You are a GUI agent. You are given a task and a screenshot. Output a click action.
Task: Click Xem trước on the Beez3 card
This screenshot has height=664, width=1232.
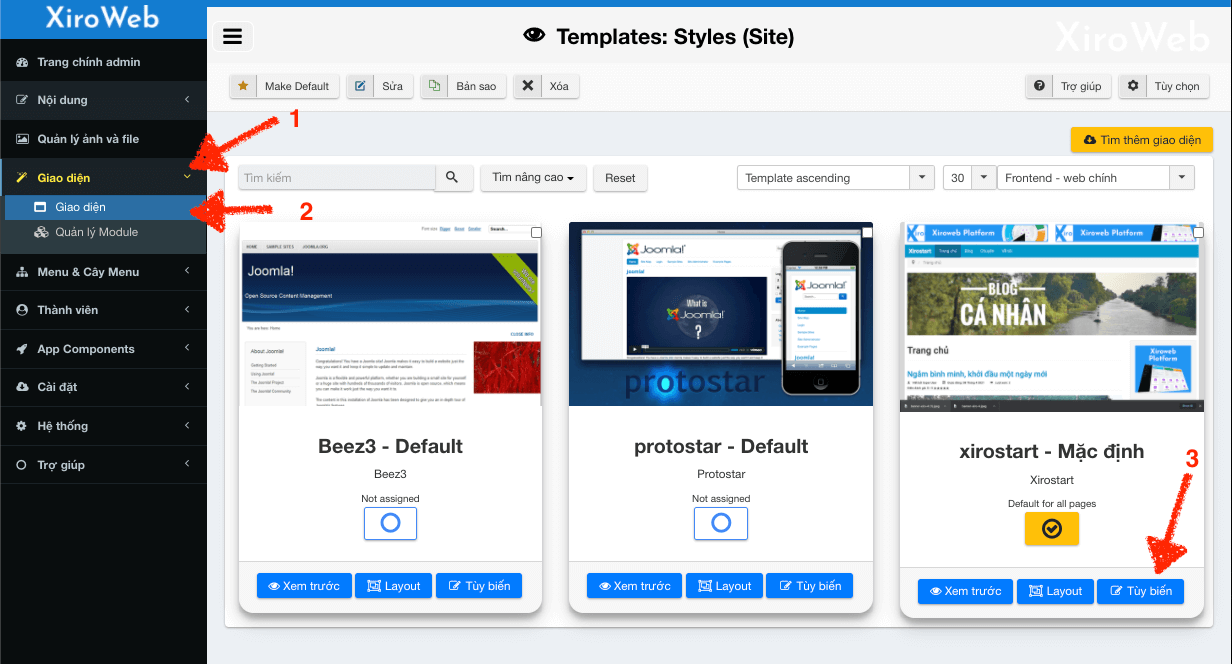pos(303,586)
